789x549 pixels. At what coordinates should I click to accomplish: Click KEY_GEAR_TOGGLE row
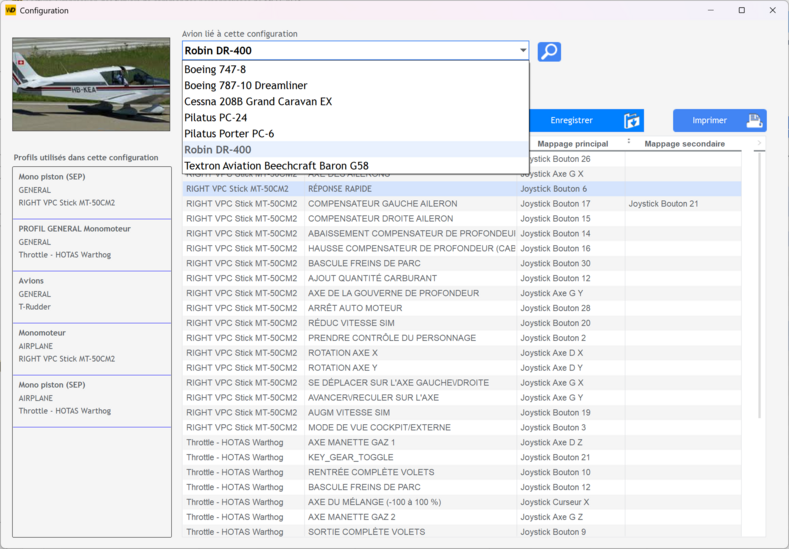pos(462,457)
